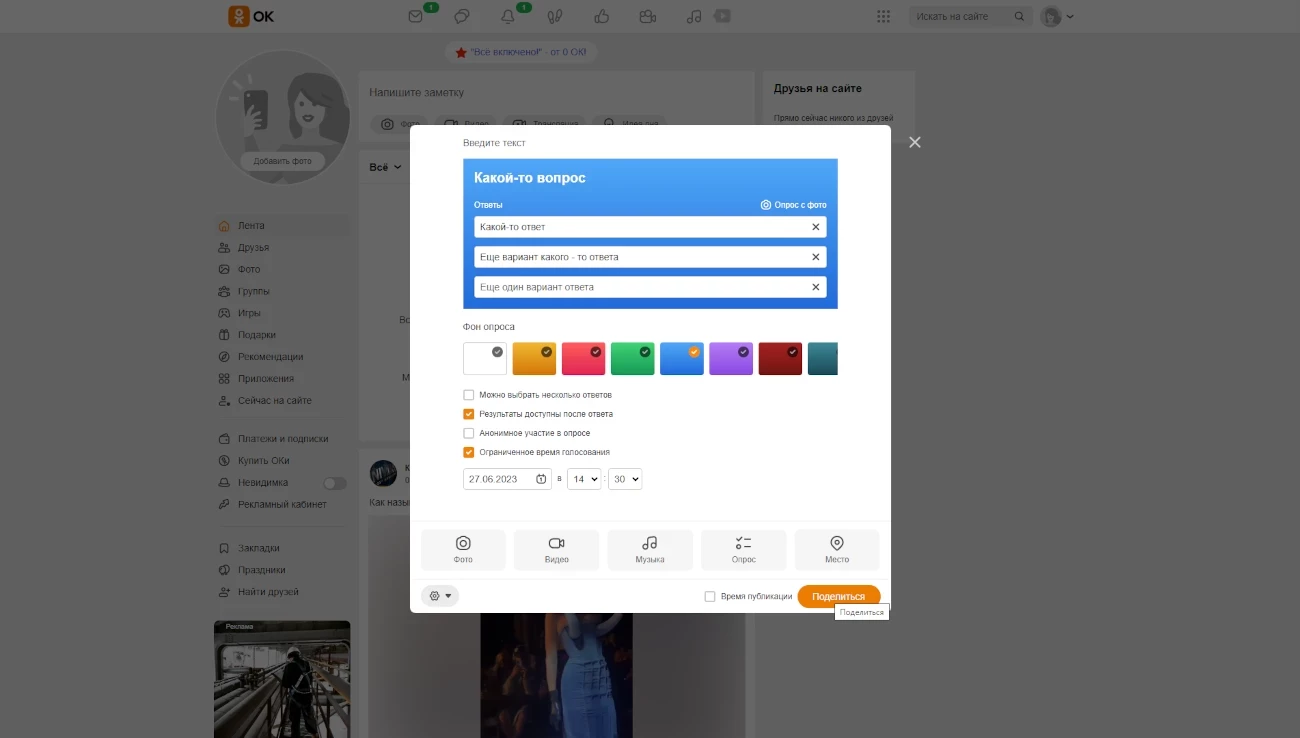This screenshot has height=738, width=1300.
Task: Open notifications bell icon in header
Action: click(508, 16)
